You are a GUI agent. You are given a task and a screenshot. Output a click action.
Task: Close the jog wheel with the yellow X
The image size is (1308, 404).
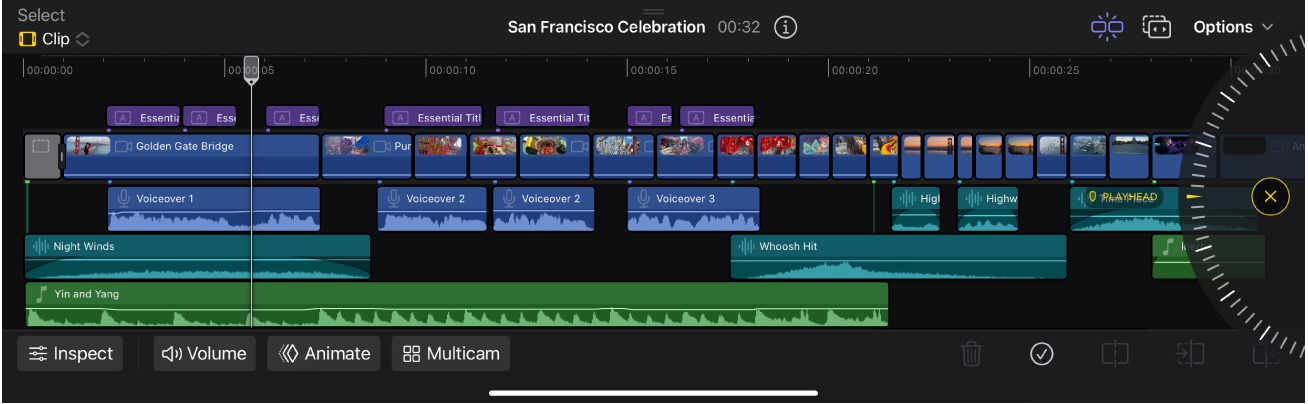pos(1270,196)
